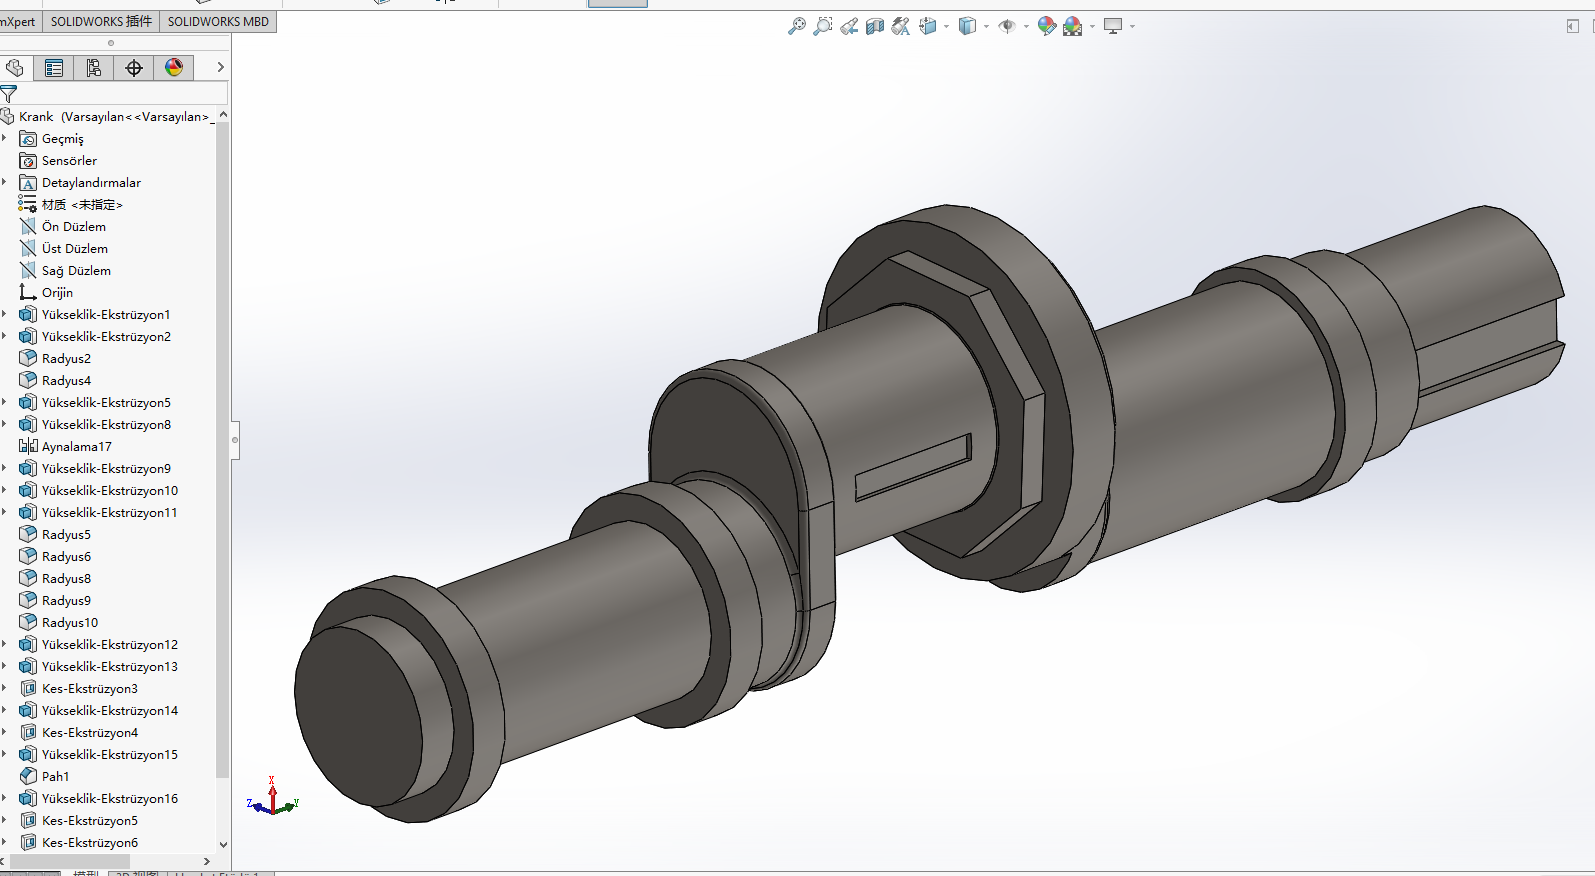The image size is (1595, 876).
Task: Click the Apply Scene icon
Action: click(1073, 27)
